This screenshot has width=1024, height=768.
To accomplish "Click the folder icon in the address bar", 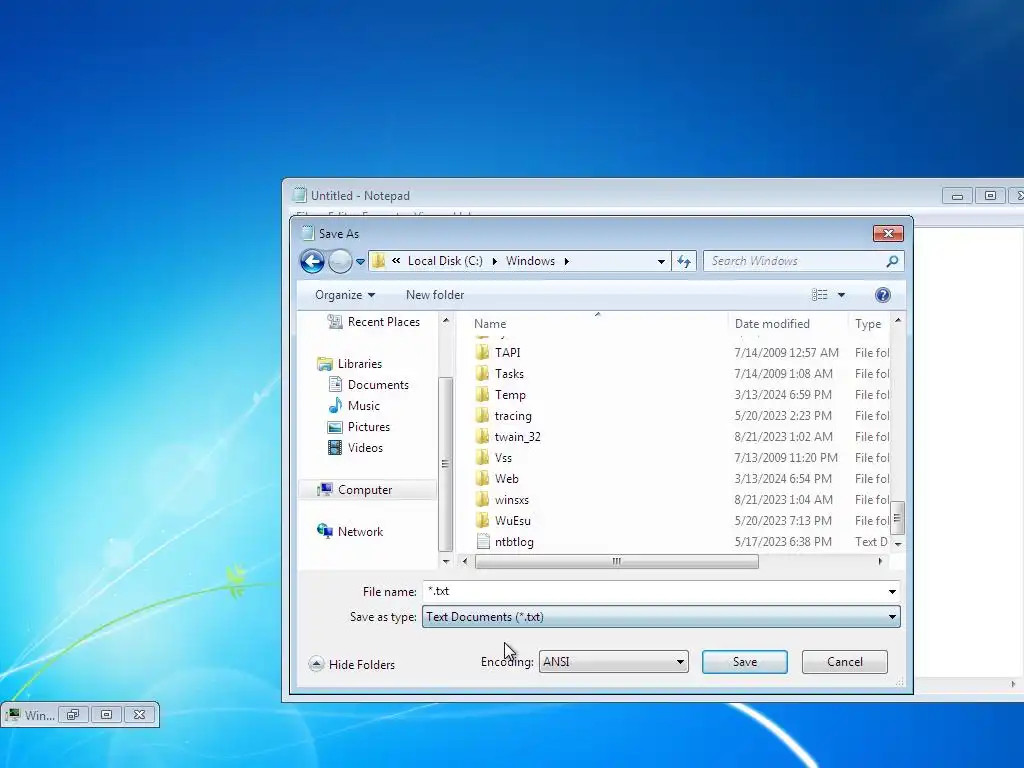I will click(378, 261).
